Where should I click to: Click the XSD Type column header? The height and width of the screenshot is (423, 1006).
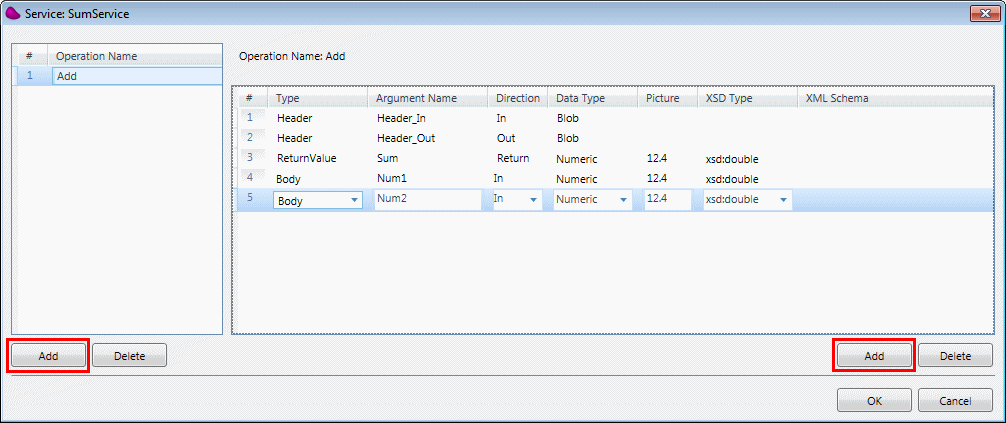tap(747, 98)
